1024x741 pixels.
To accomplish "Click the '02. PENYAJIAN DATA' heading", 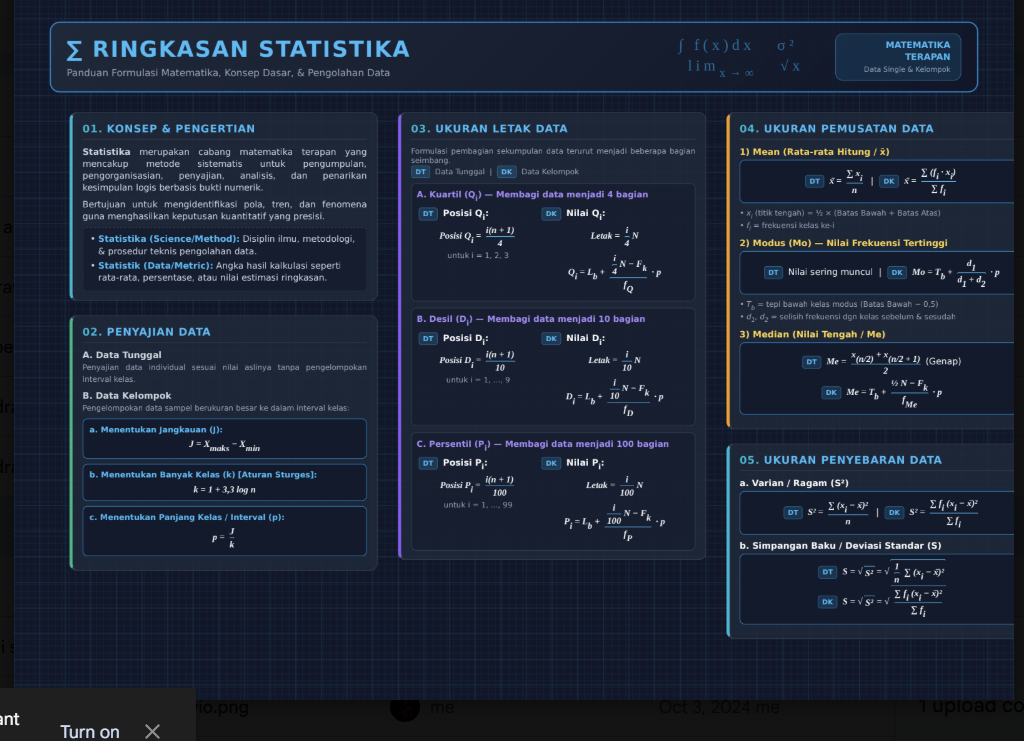I will (x=146, y=332).
